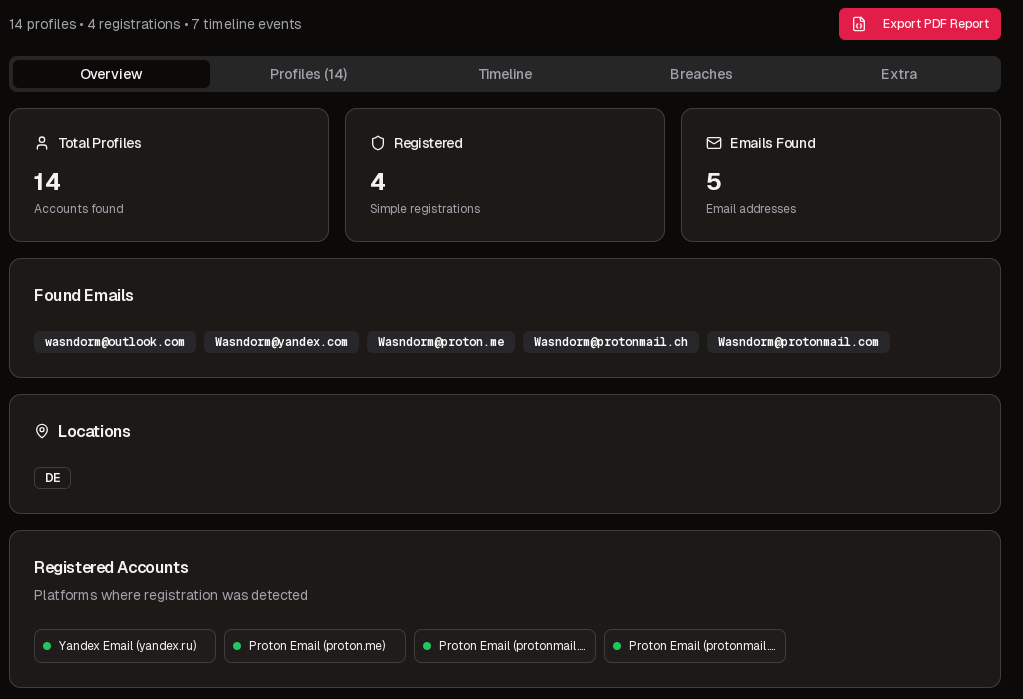Click the map pin icon beside Locations
Image resolution: width=1023 pixels, height=699 pixels.
click(x=42, y=431)
